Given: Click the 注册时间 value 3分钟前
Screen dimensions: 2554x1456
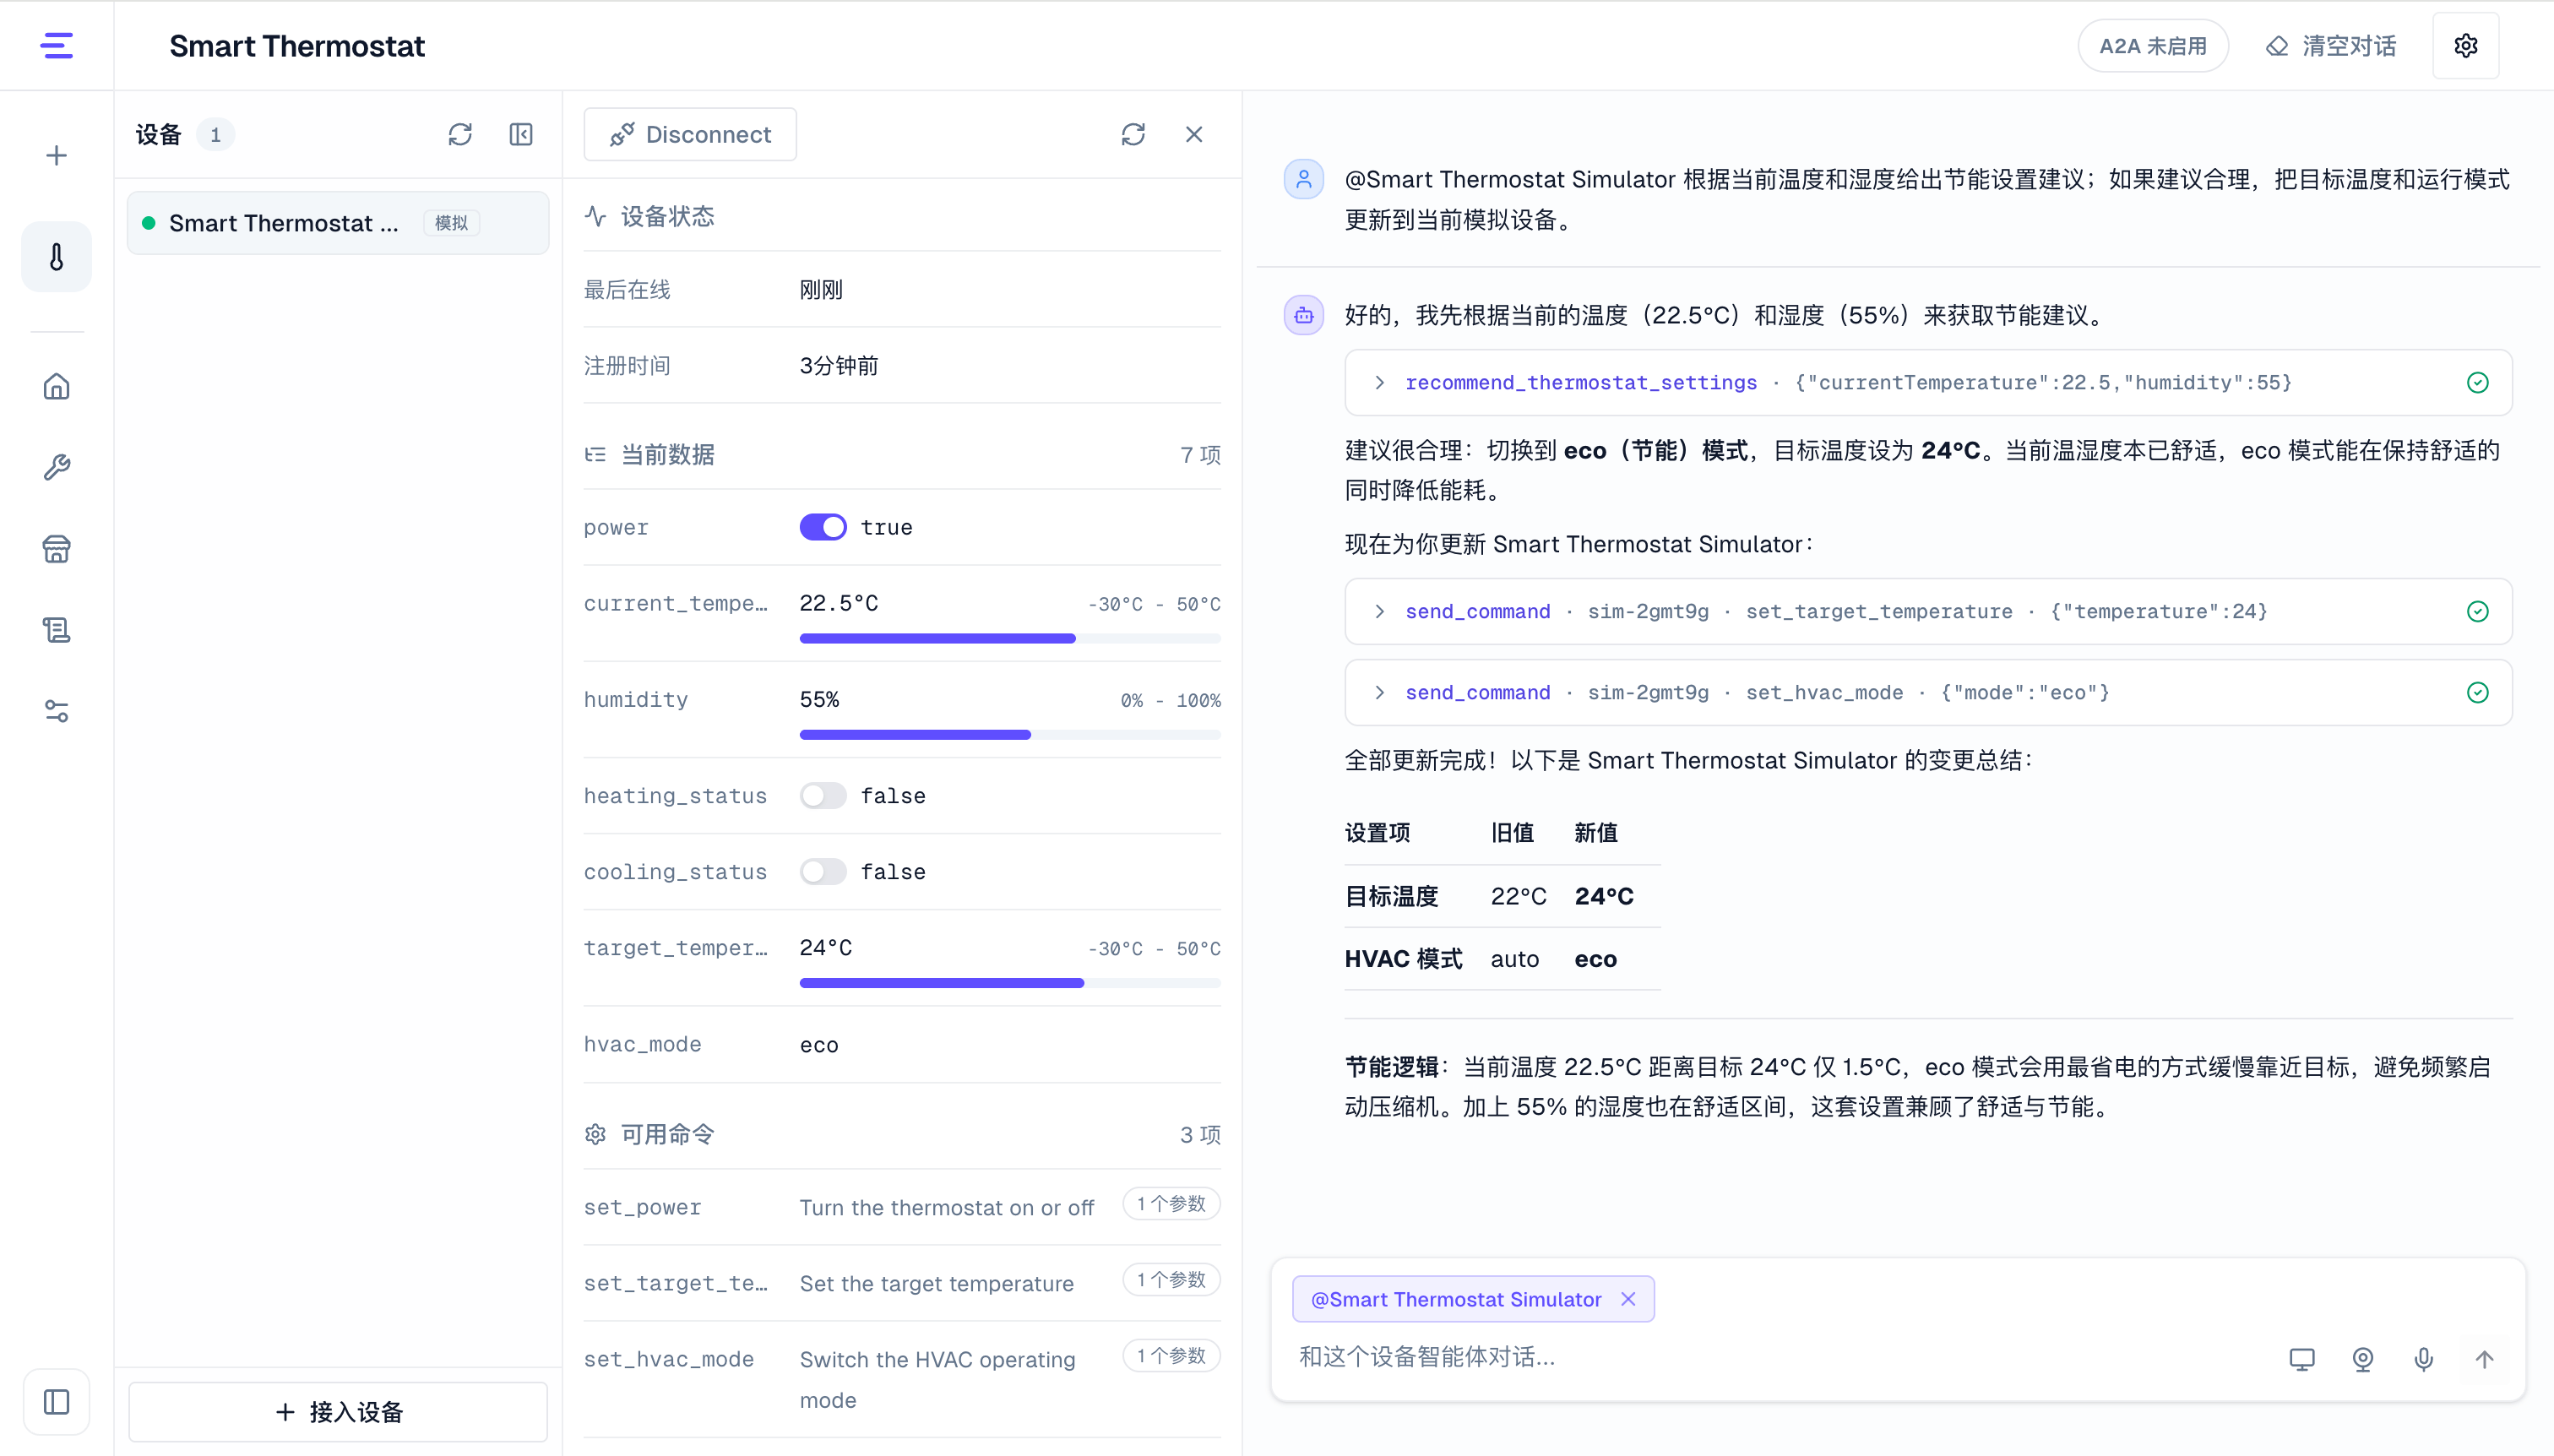Looking at the screenshot, I should tap(839, 365).
